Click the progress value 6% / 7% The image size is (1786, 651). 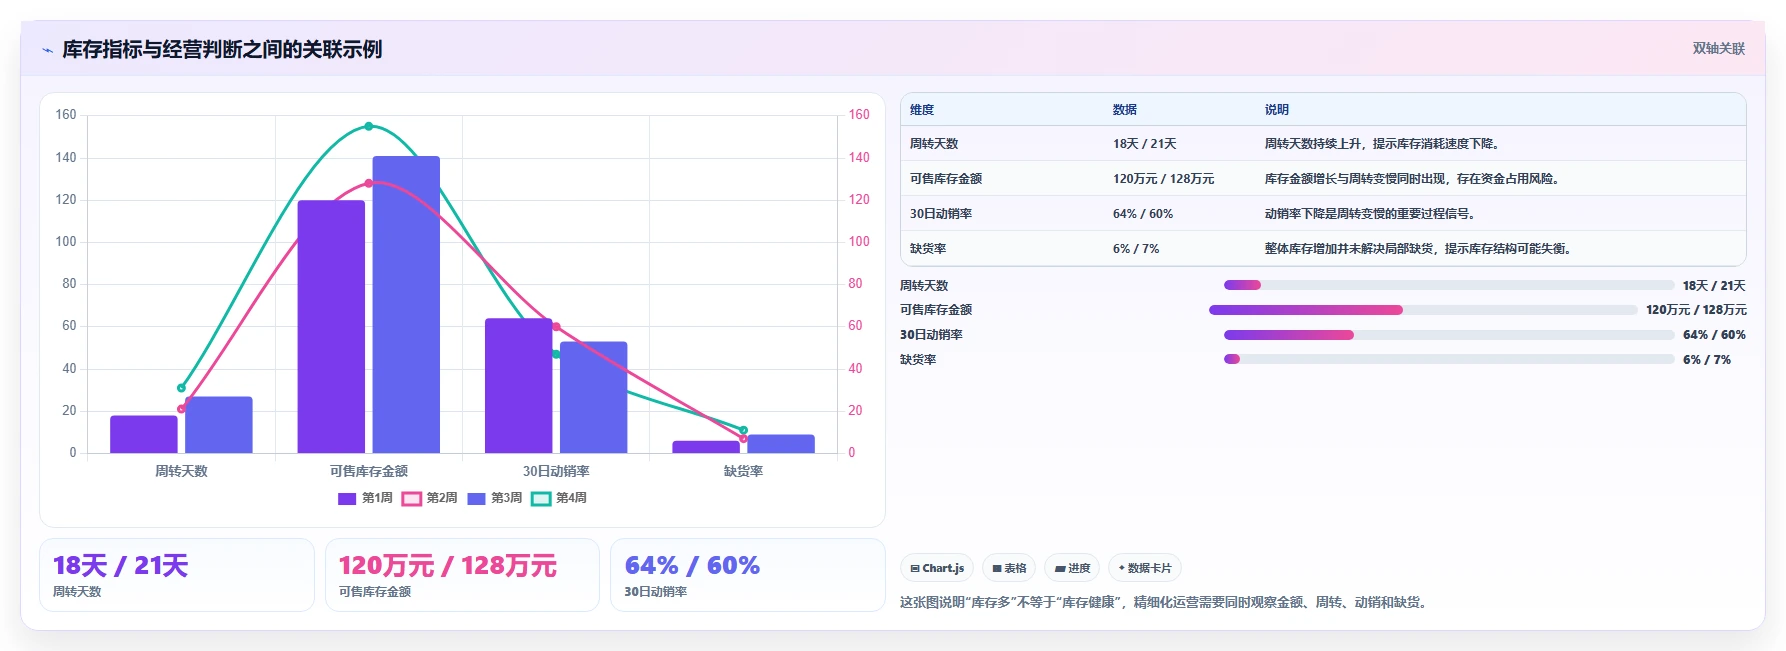coord(1707,360)
